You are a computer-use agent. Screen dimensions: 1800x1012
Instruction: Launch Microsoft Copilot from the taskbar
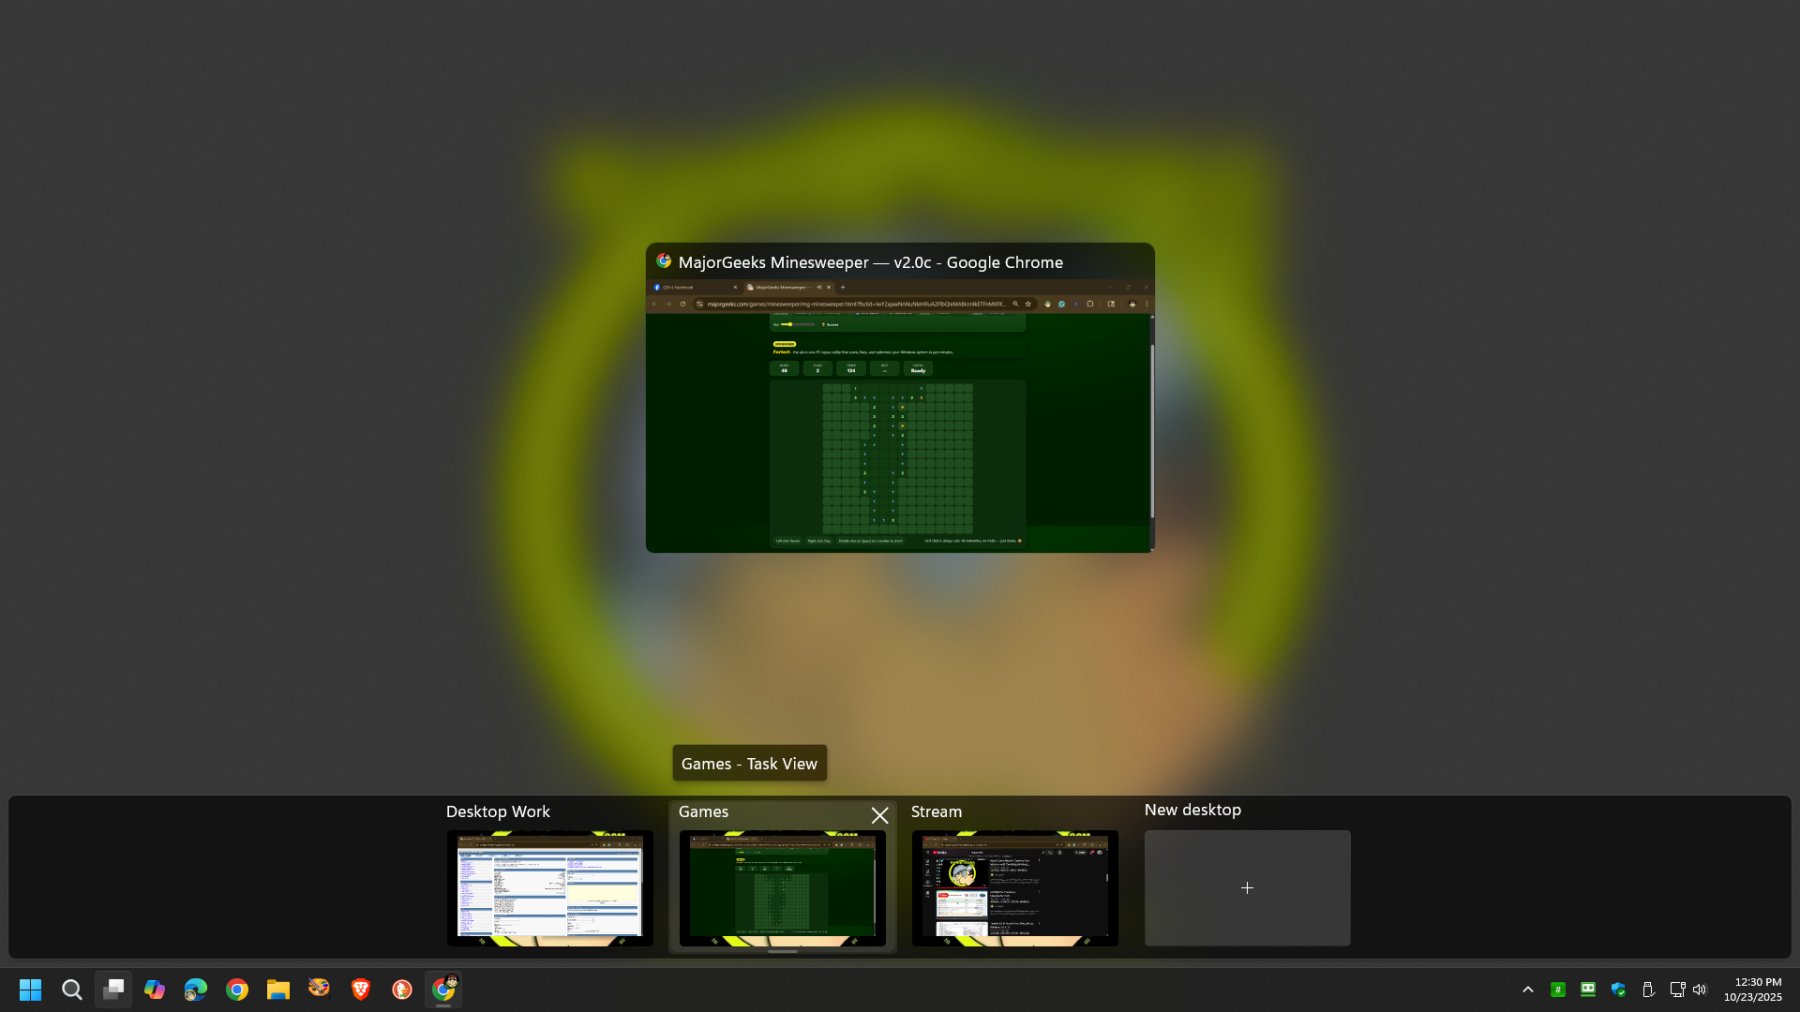(x=154, y=989)
